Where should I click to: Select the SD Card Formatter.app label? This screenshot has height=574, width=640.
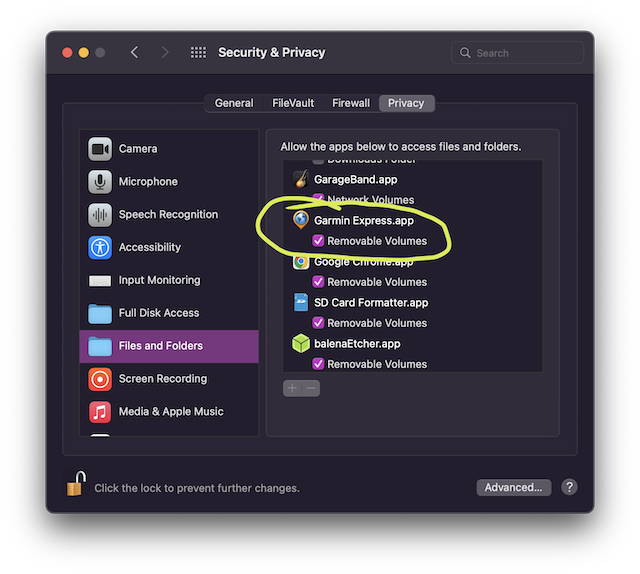coord(371,303)
